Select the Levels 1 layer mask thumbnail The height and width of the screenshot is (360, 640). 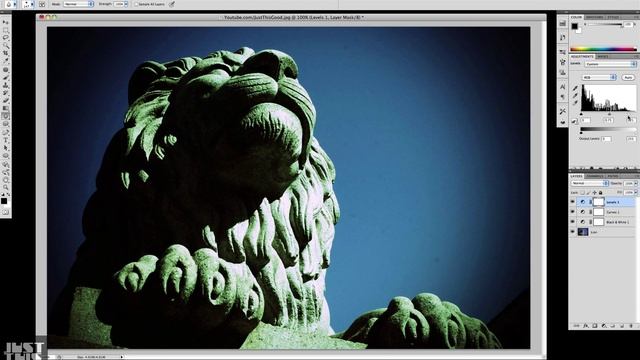[598, 202]
